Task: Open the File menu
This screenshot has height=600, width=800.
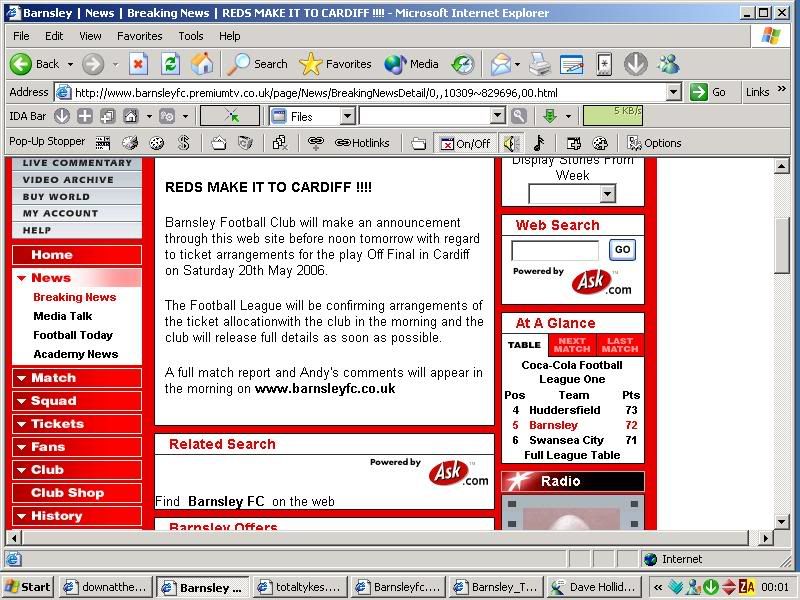Action: click(21, 36)
